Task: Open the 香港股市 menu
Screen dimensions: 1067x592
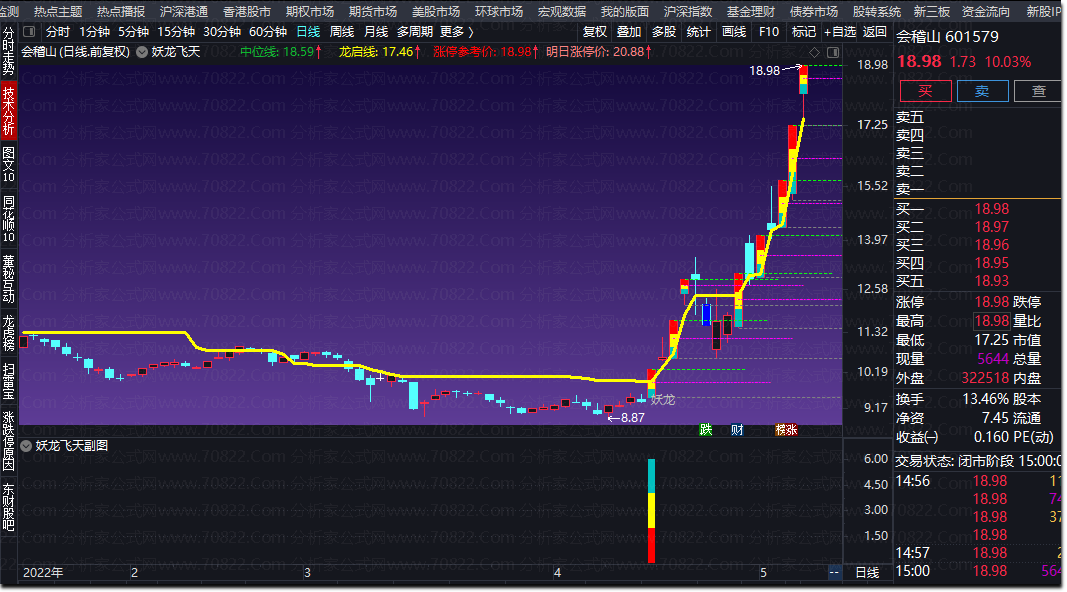Action: pos(247,12)
